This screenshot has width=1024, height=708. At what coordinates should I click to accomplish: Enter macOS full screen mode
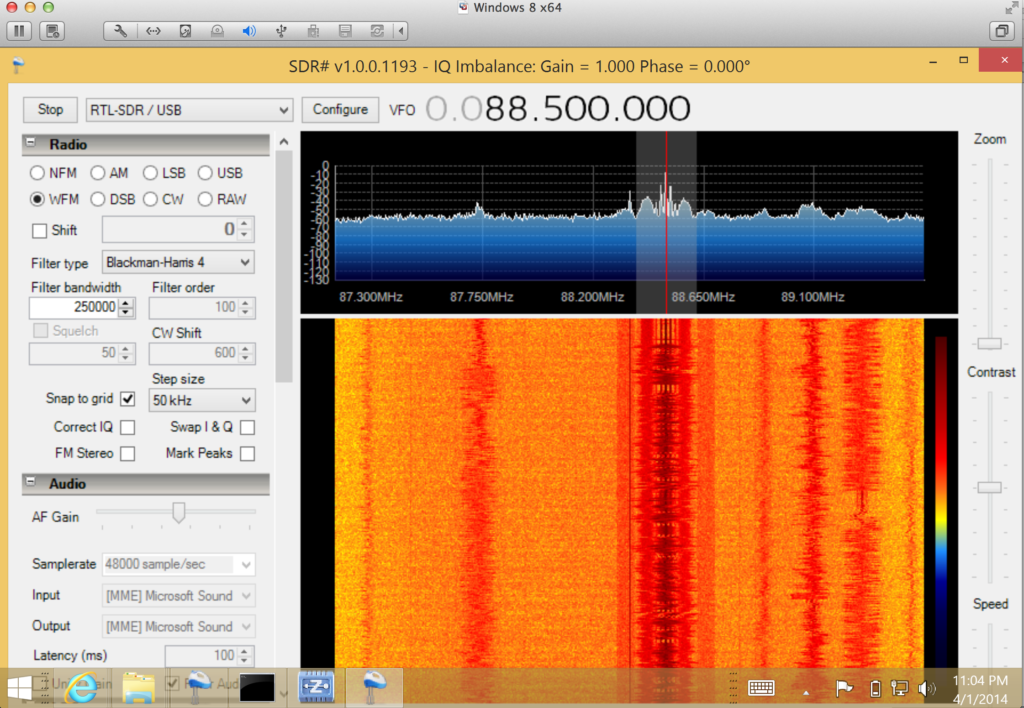coord(1011,8)
